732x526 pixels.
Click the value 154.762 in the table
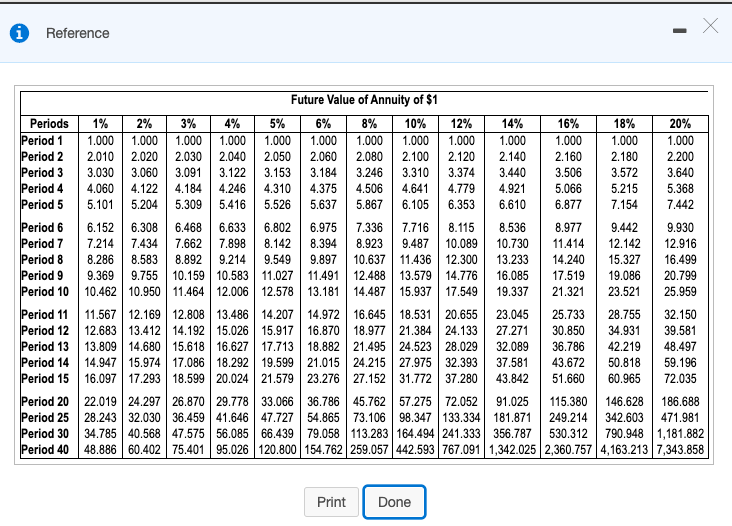pyautogui.click(x=324, y=449)
